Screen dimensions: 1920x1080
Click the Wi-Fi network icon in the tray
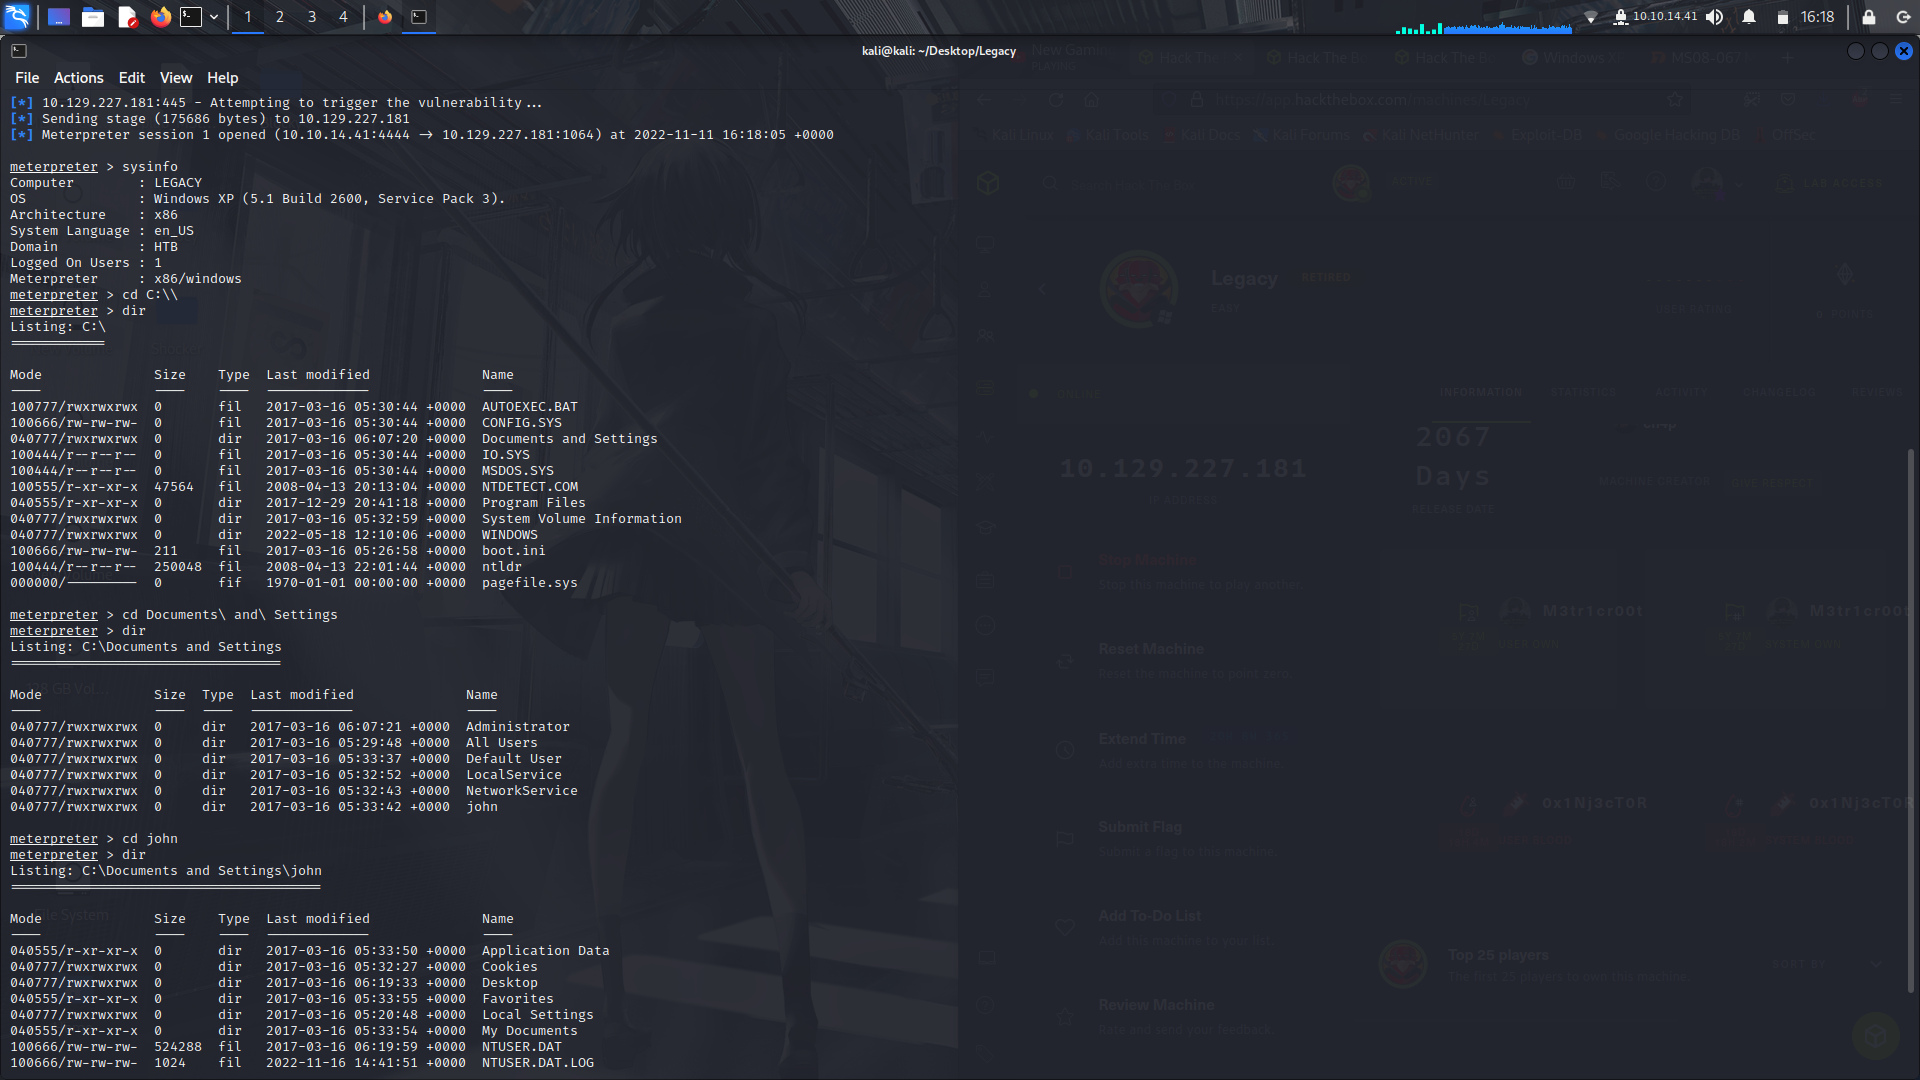[x=1590, y=17]
